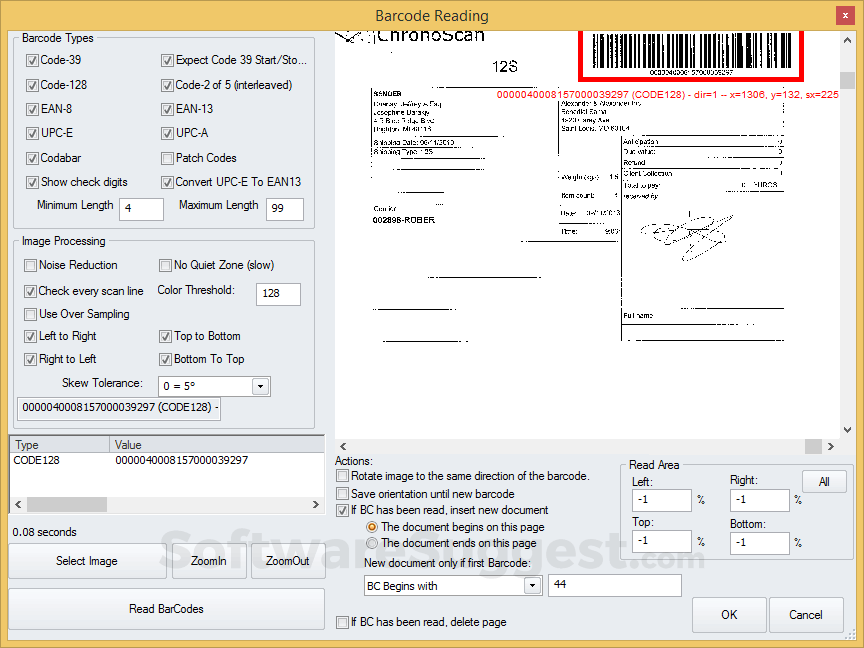
Task: Click the Minimum Length field
Action: (x=141, y=209)
